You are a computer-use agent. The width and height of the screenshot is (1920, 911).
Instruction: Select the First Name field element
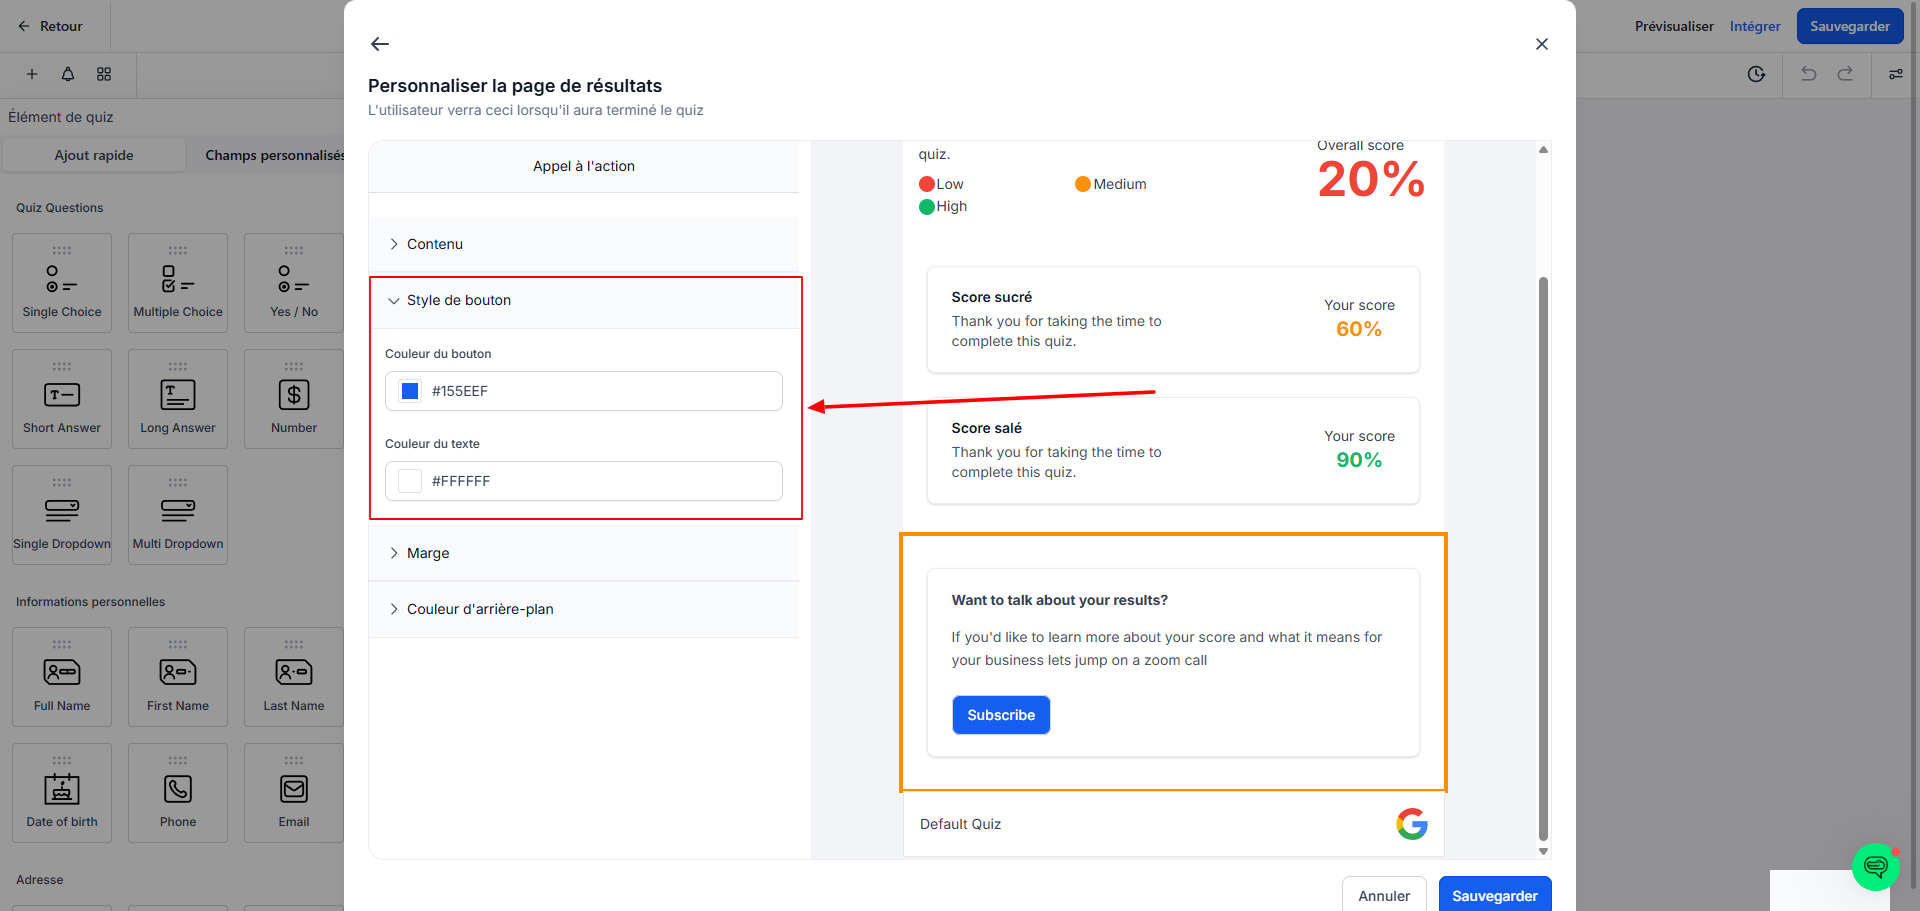pos(178,677)
